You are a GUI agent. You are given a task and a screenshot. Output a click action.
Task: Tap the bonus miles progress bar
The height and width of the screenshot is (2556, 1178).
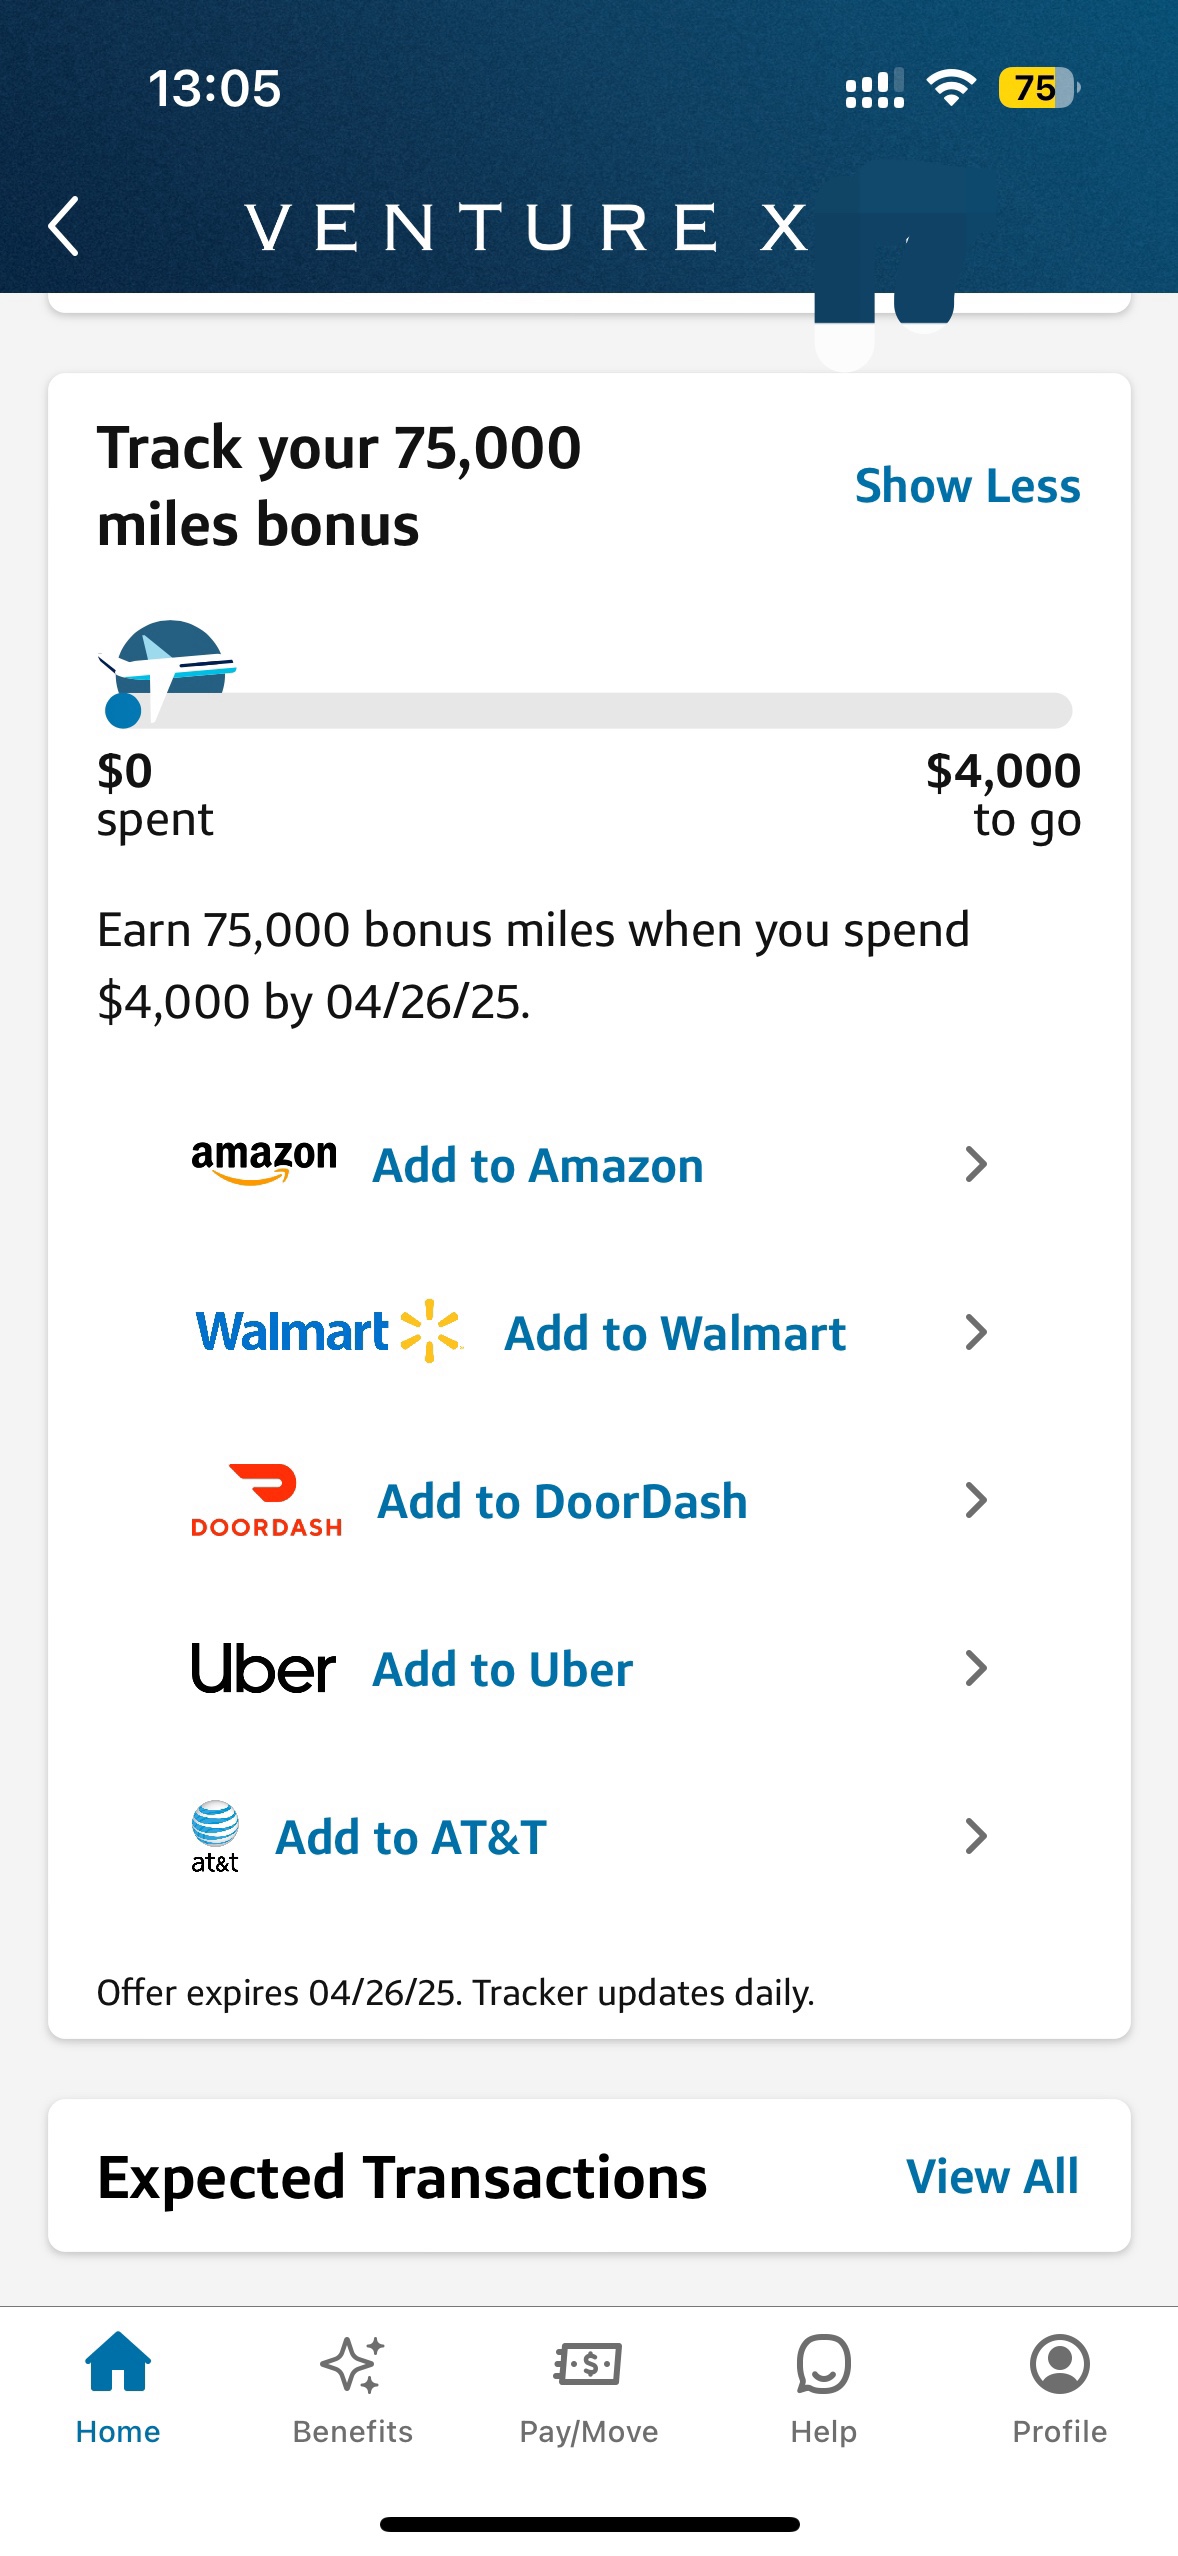tap(589, 710)
